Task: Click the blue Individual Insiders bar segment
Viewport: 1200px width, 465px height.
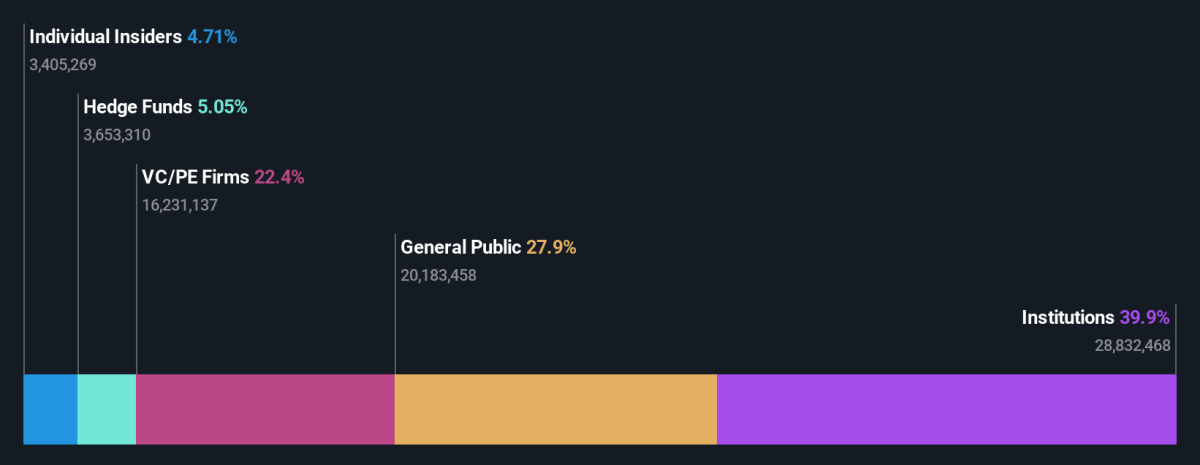Action: coord(50,409)
